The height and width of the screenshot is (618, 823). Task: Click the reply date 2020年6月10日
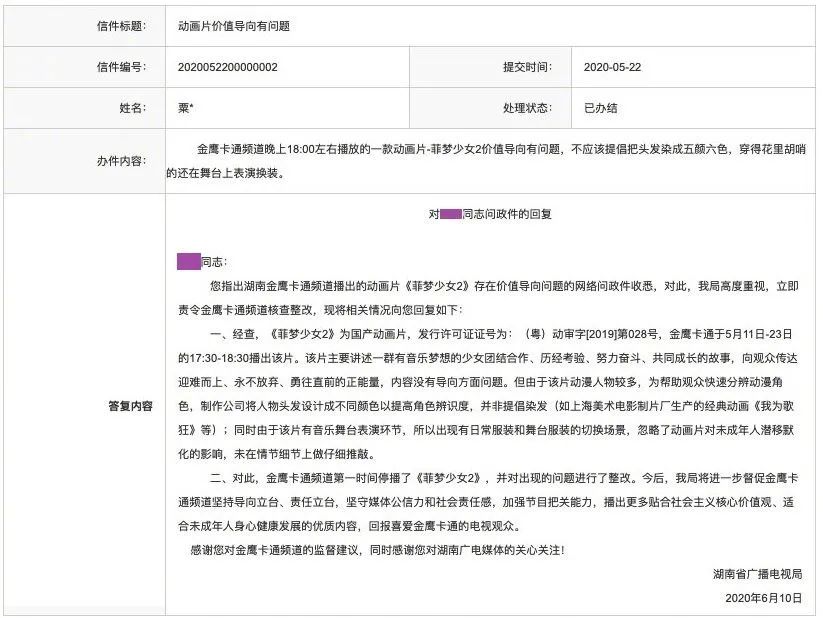click(x=764, y=598)
